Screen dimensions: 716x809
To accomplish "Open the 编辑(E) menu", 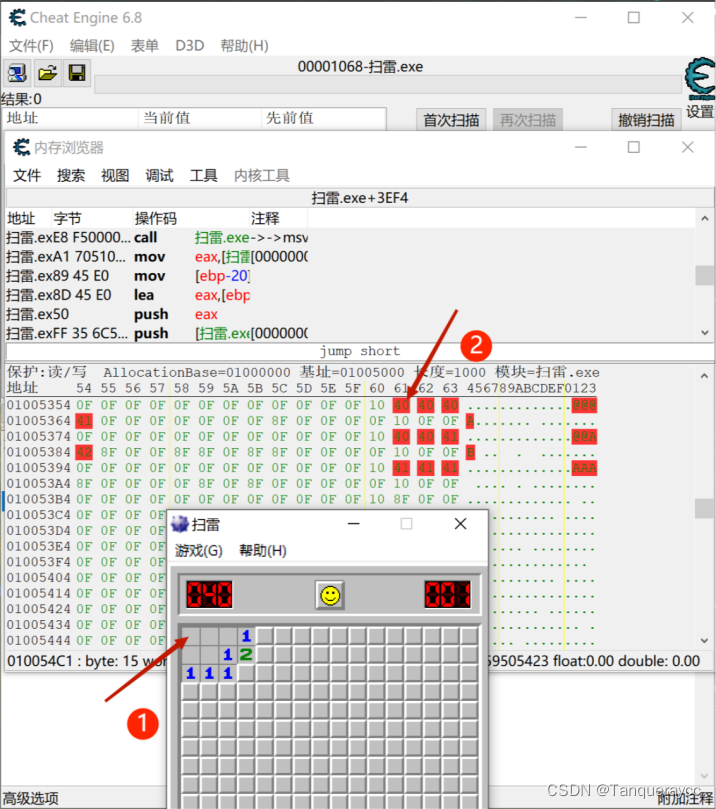I will [x=92, y=46].
